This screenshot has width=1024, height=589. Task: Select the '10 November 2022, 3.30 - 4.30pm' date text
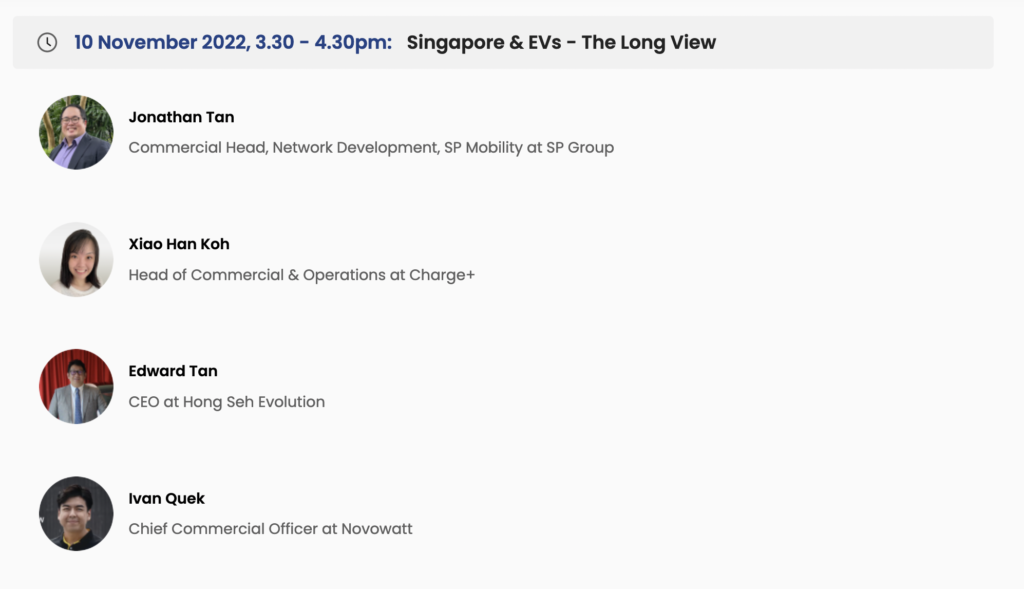(233, 43)
